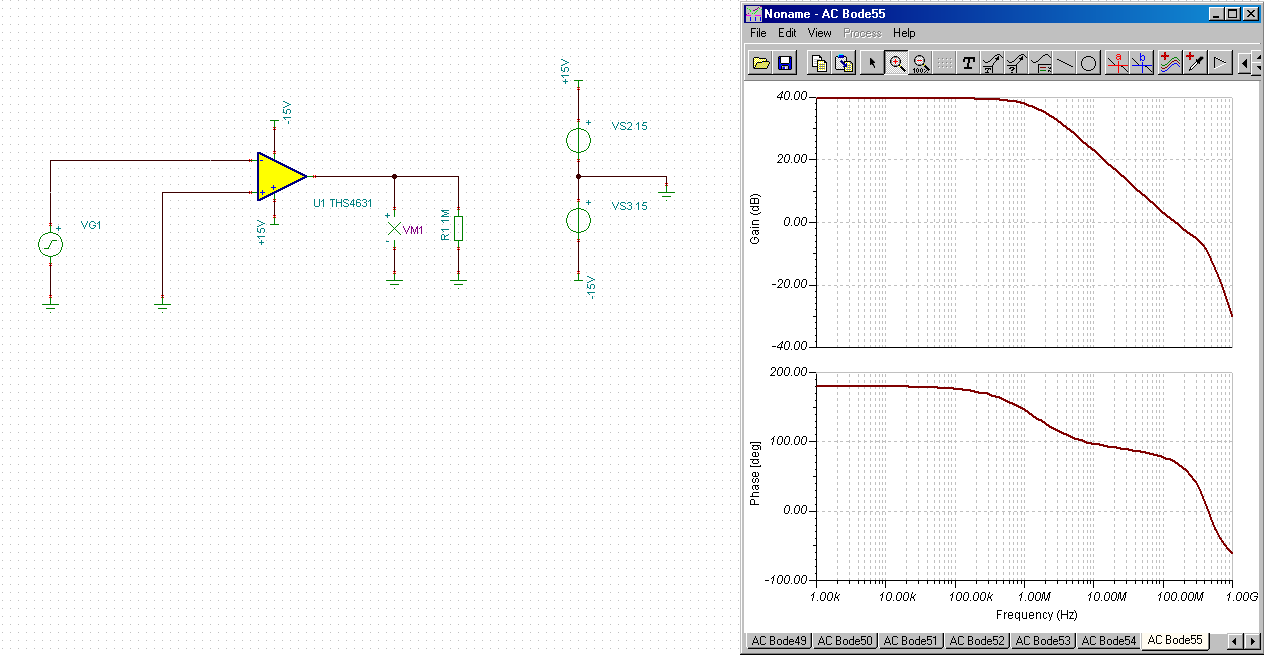Image resolution: width=1264 pixels, height=655 pixels.
Task: Click the ground symbol next to VS2
Action: click(x=667, y=191)
